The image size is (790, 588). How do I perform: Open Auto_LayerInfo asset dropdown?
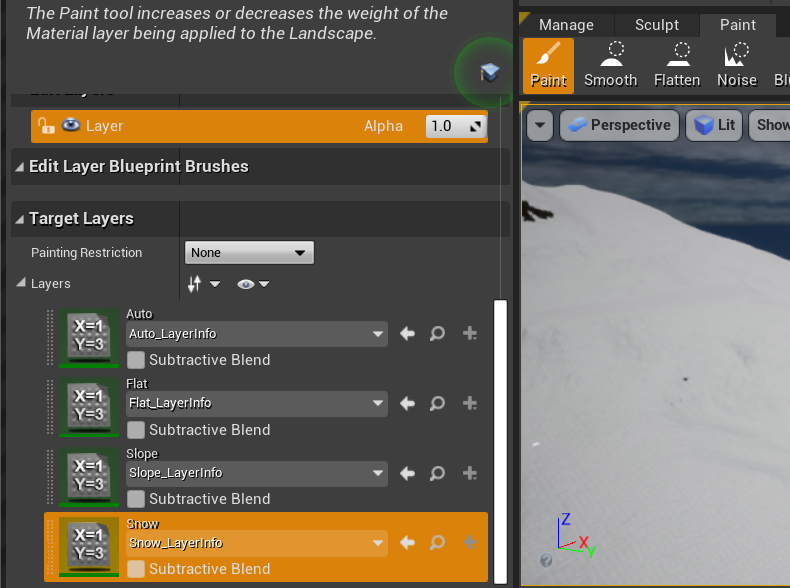tap(256, 334)
